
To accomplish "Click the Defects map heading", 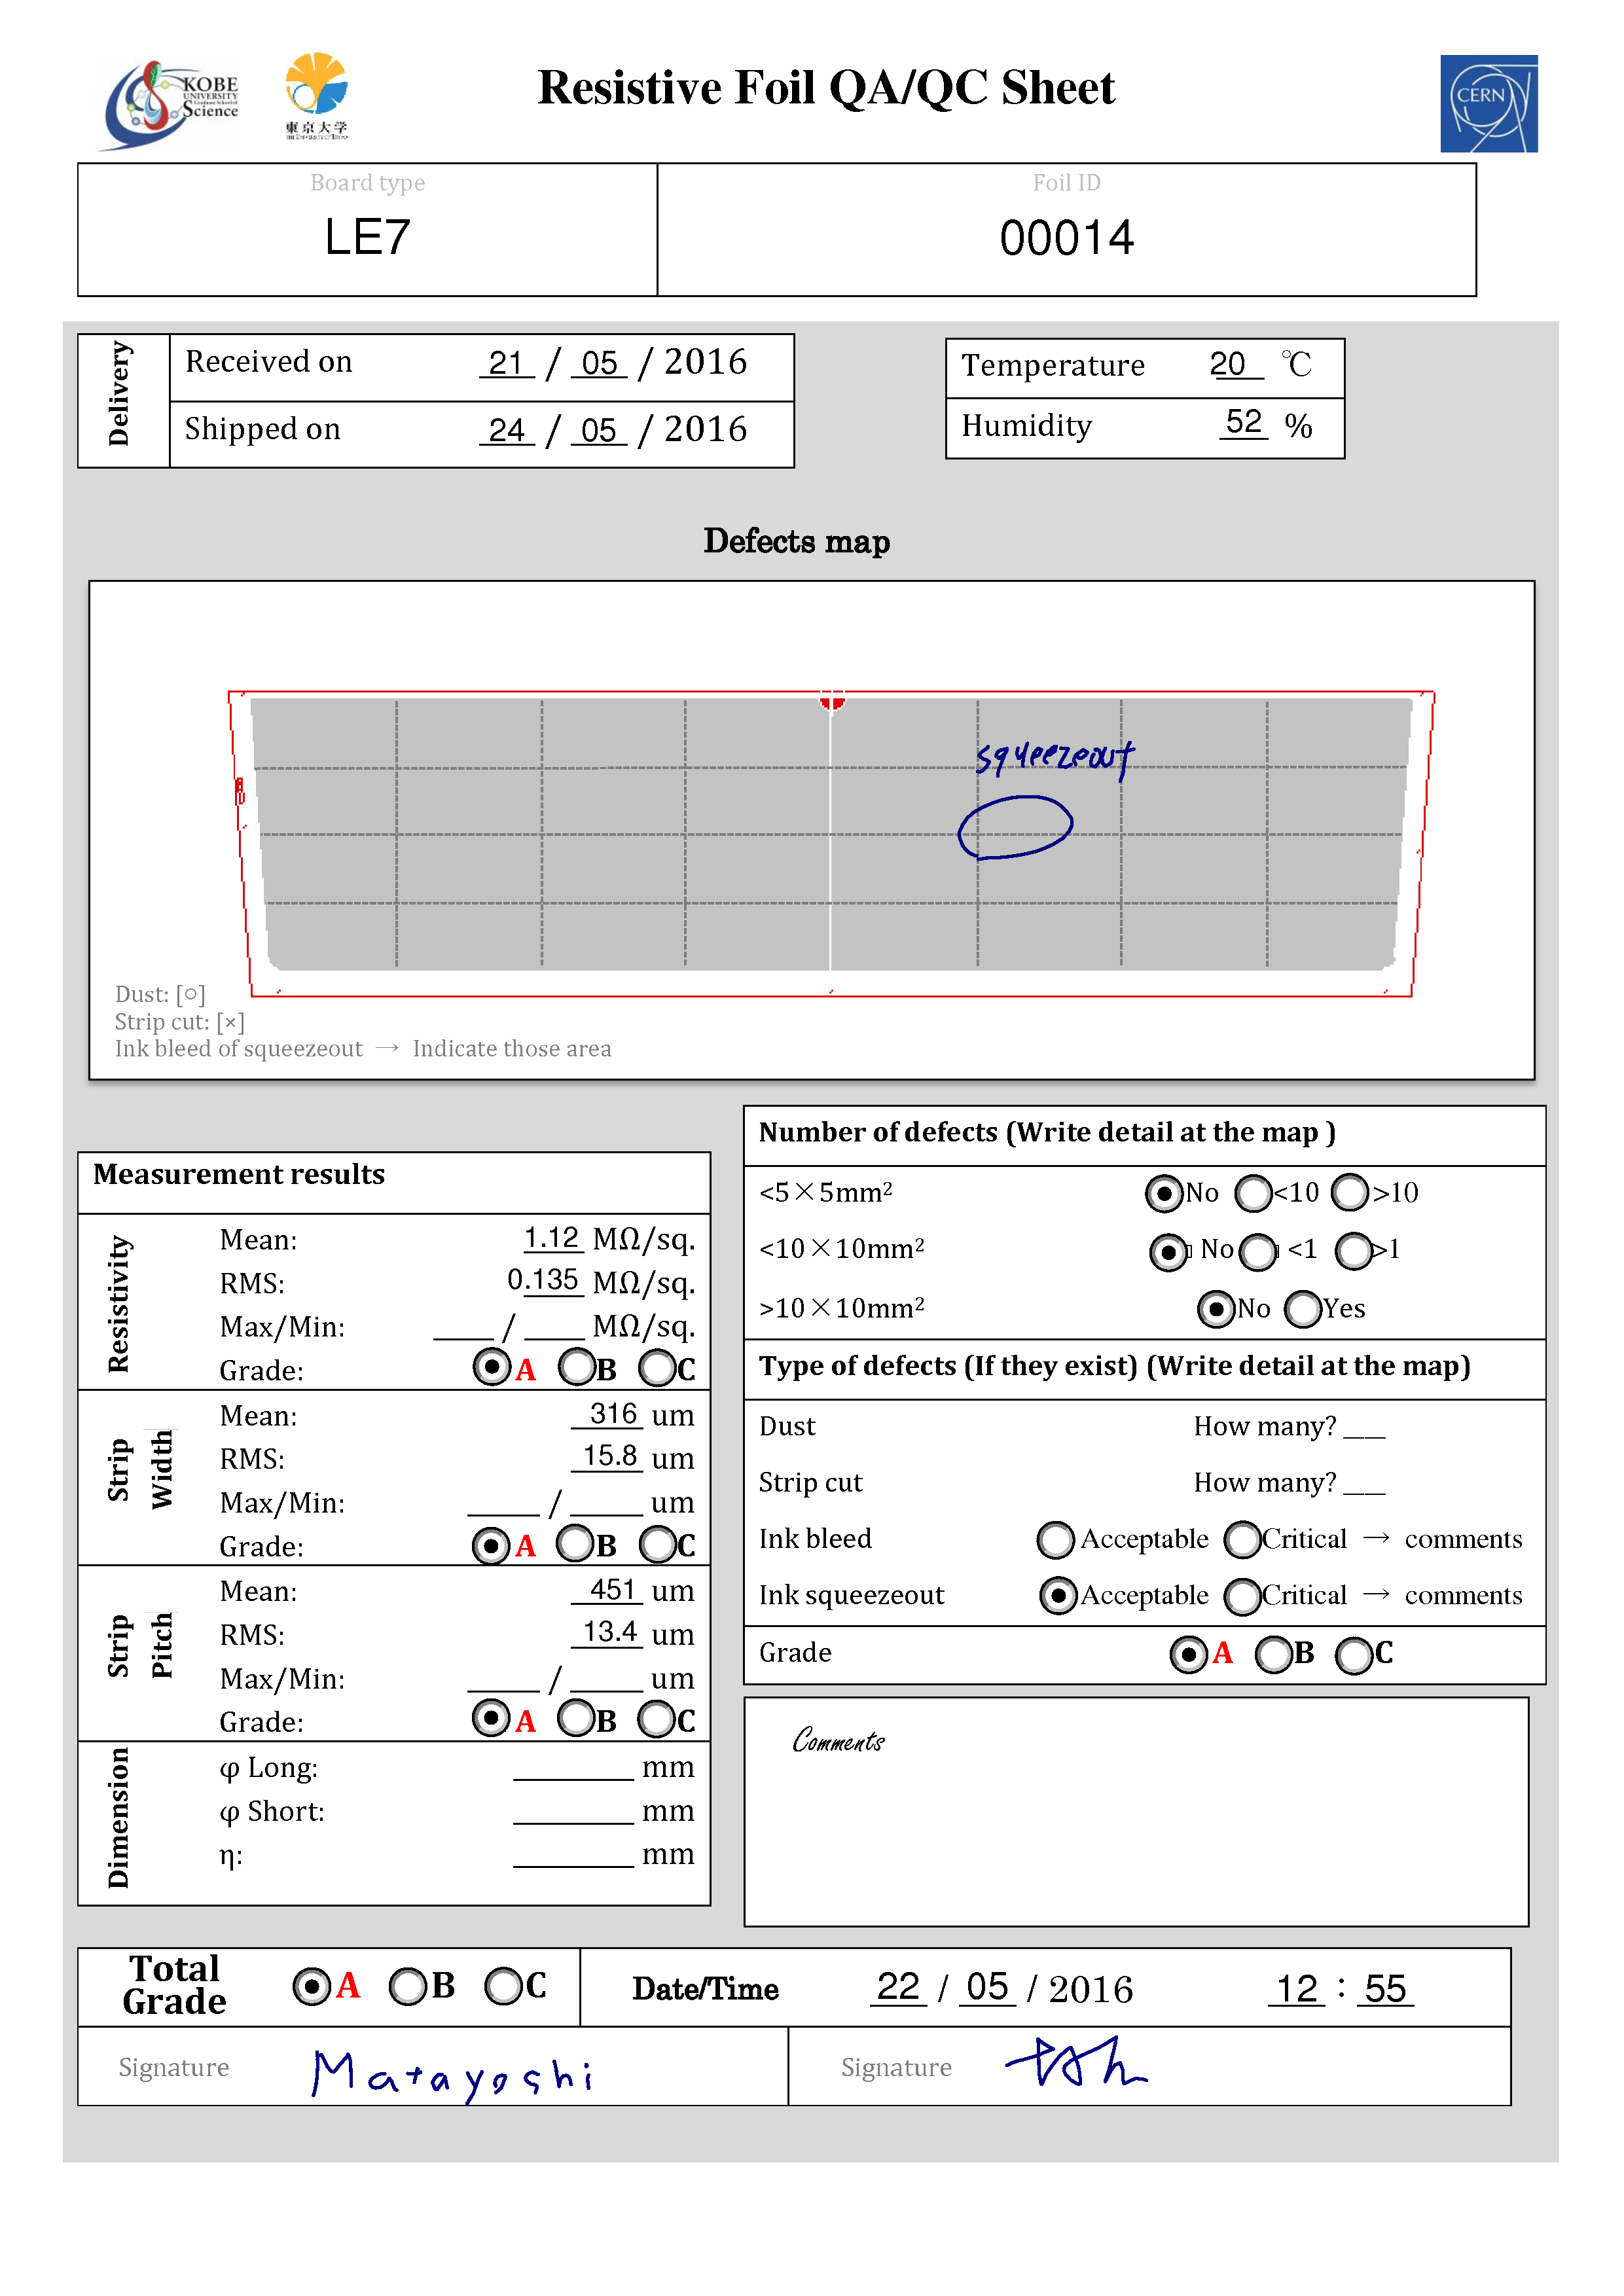I will (796, 541).
